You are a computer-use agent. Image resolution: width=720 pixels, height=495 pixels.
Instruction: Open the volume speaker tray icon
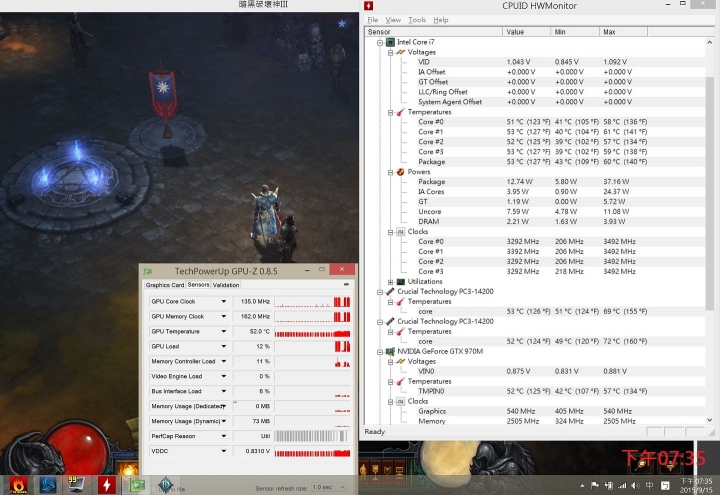coord(636,485)
